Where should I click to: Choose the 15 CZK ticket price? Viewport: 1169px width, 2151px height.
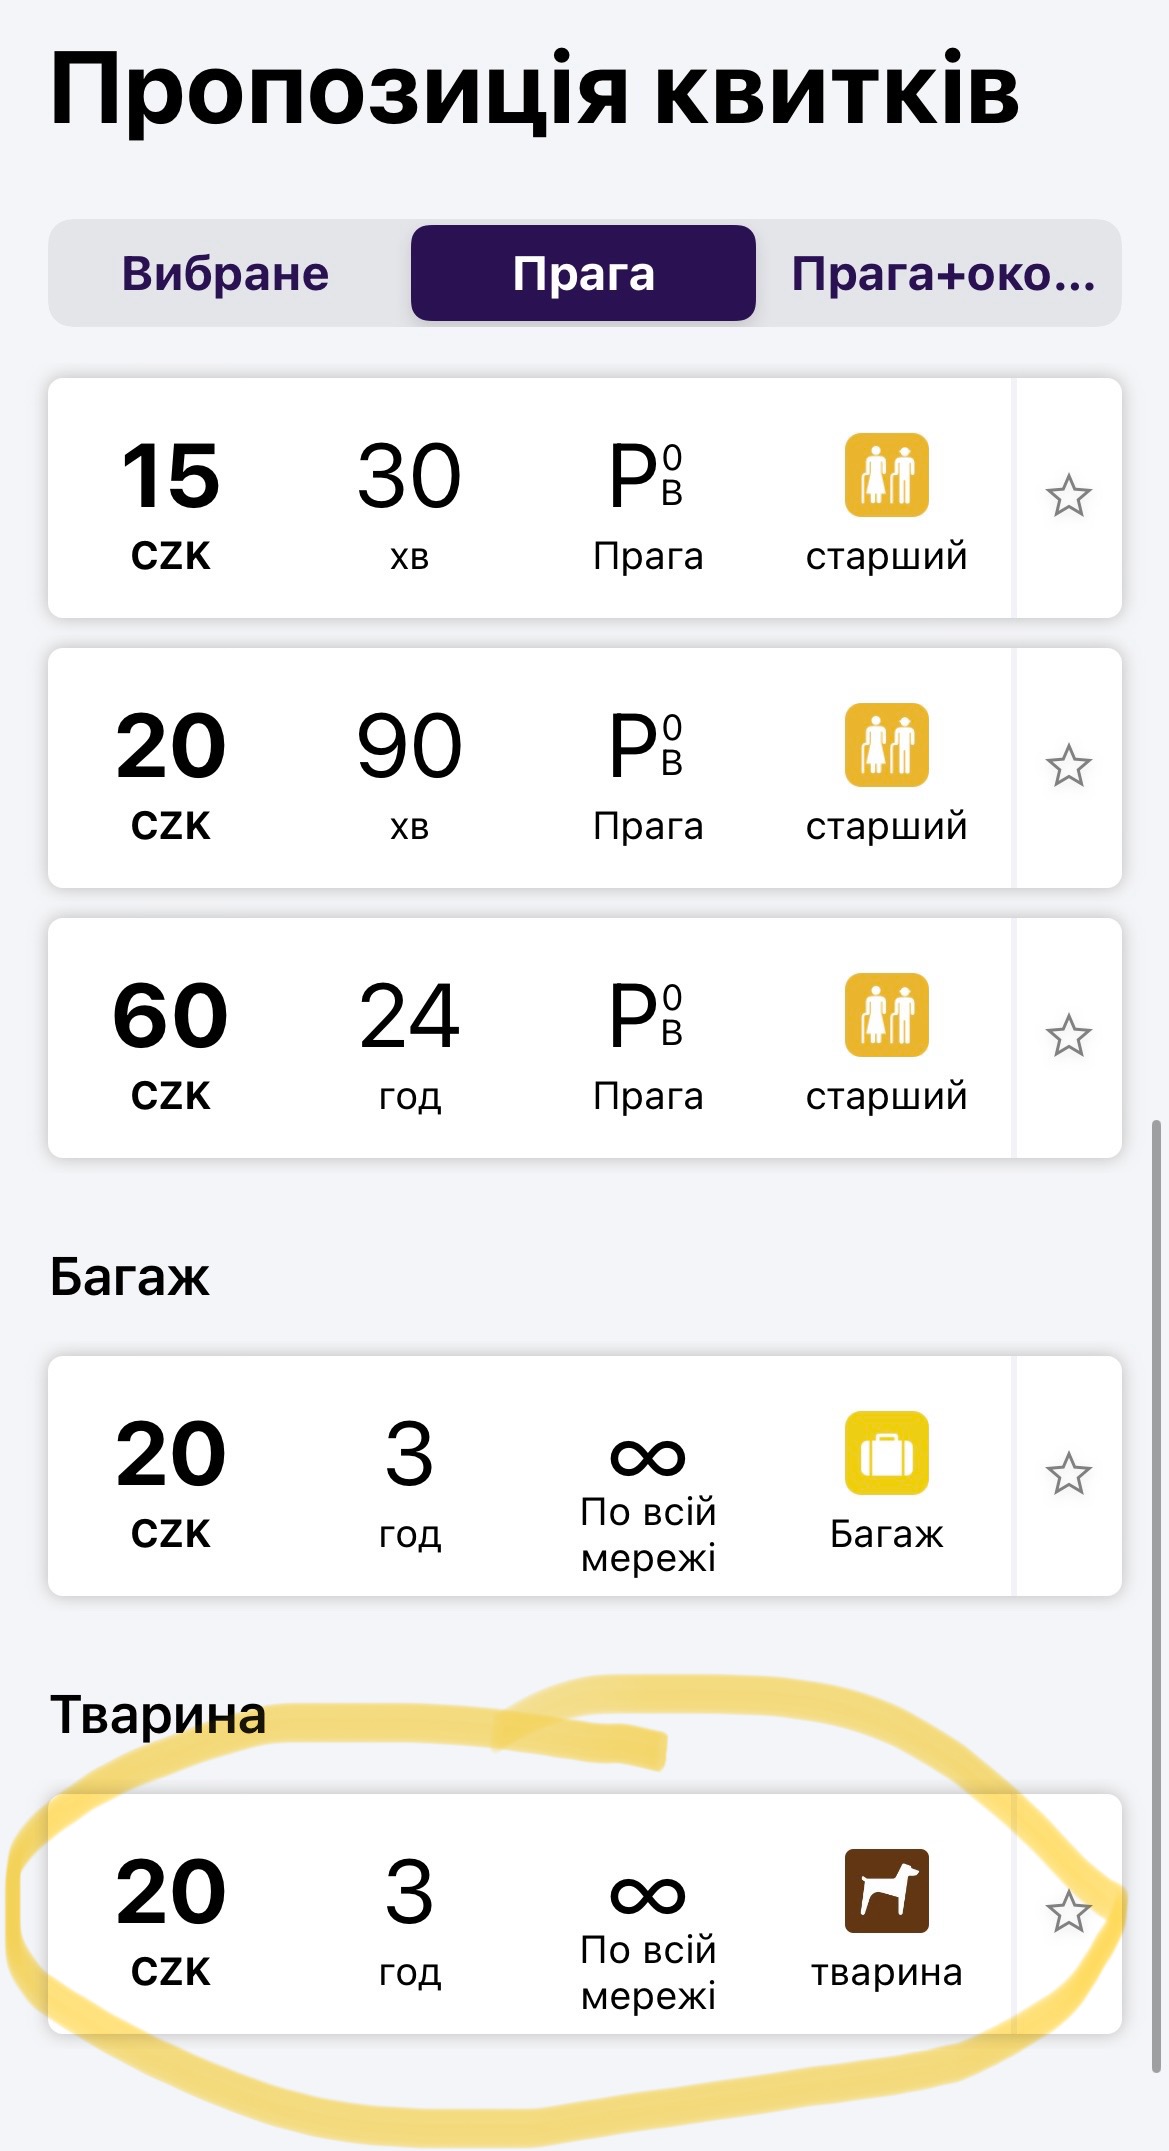170,498
